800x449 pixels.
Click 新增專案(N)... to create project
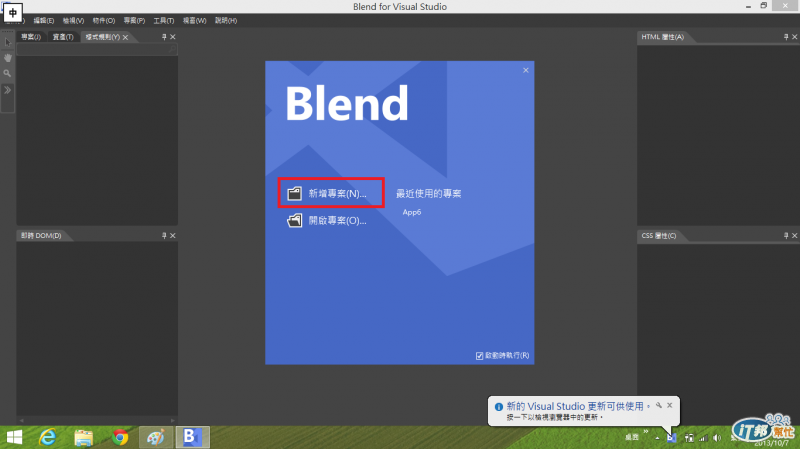point(337,193)
